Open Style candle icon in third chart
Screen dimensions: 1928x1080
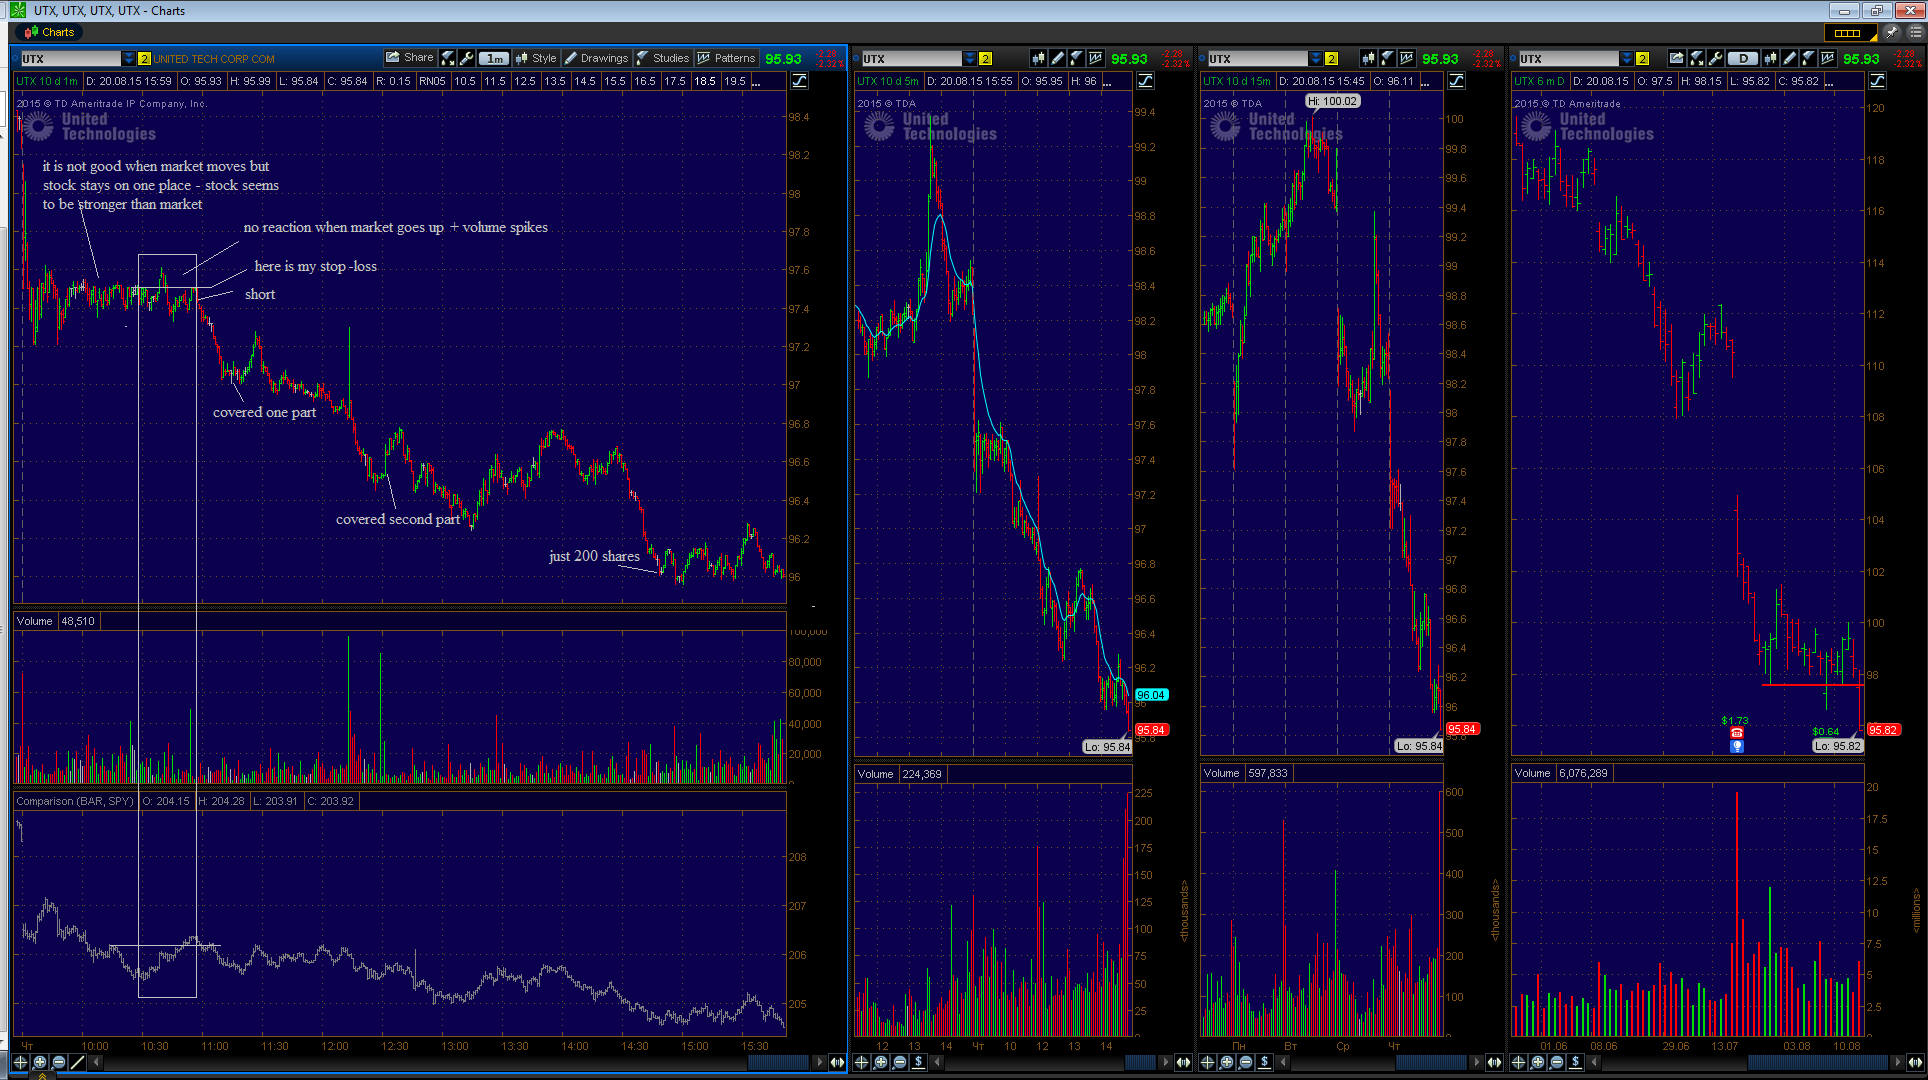coord(1369,58)
